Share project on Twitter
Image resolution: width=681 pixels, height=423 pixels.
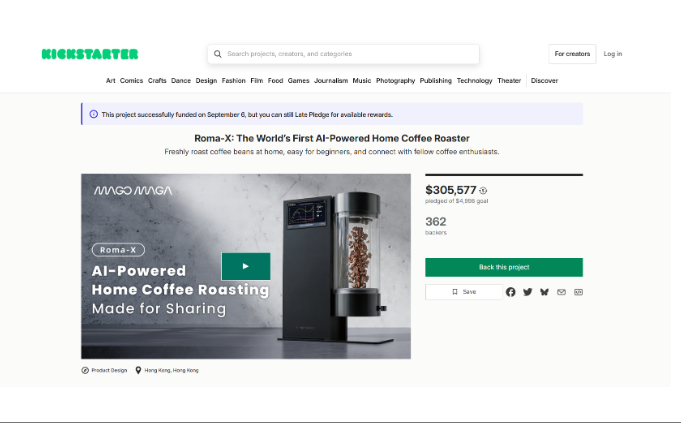point(527,292)
